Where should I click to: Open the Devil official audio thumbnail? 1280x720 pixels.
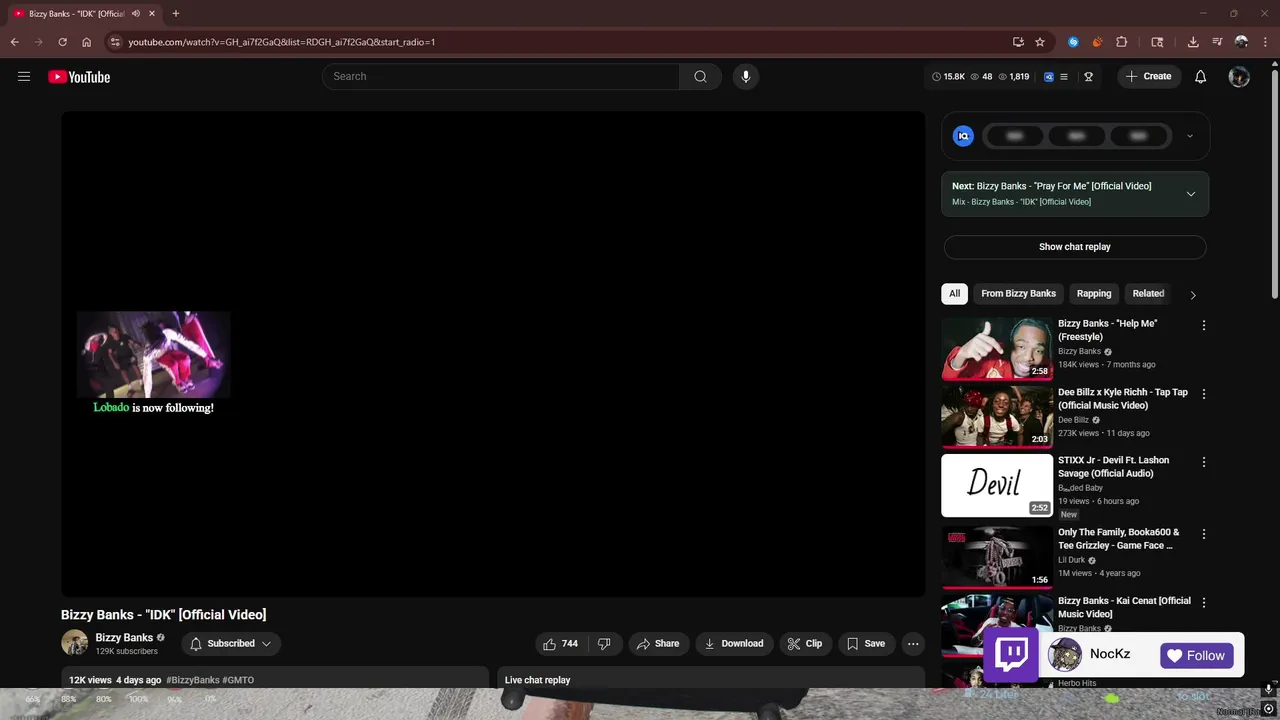997,486
